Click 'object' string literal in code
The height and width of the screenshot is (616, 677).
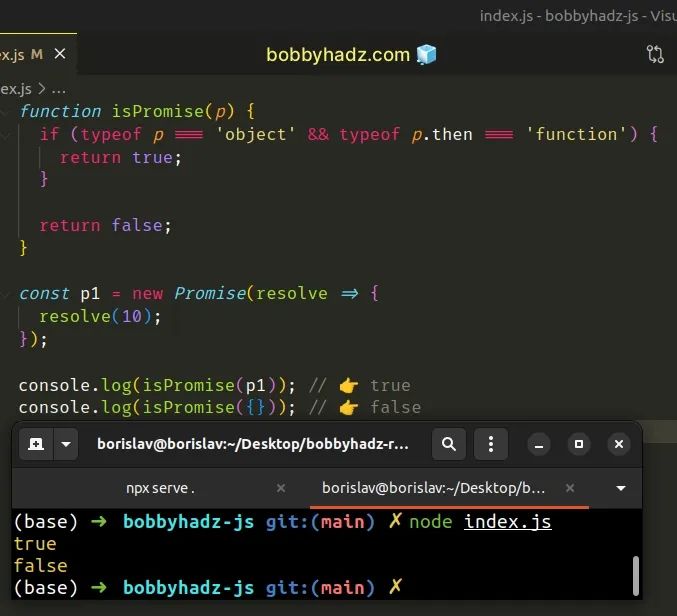[255, 134]
